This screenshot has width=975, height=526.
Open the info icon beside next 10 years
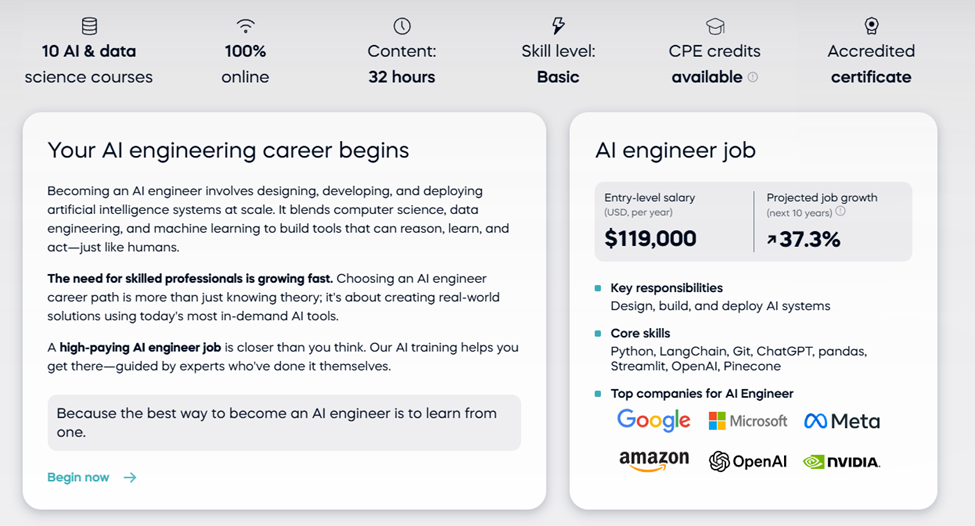[840, 212]
